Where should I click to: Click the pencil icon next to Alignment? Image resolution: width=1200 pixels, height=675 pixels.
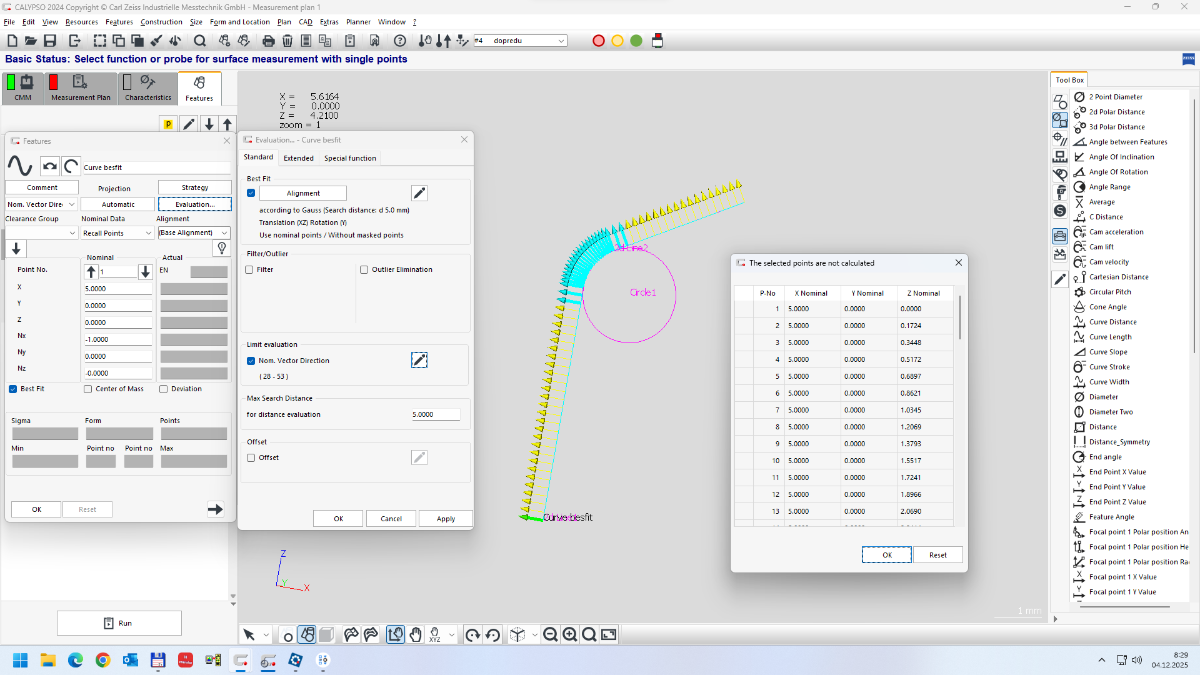420,193
